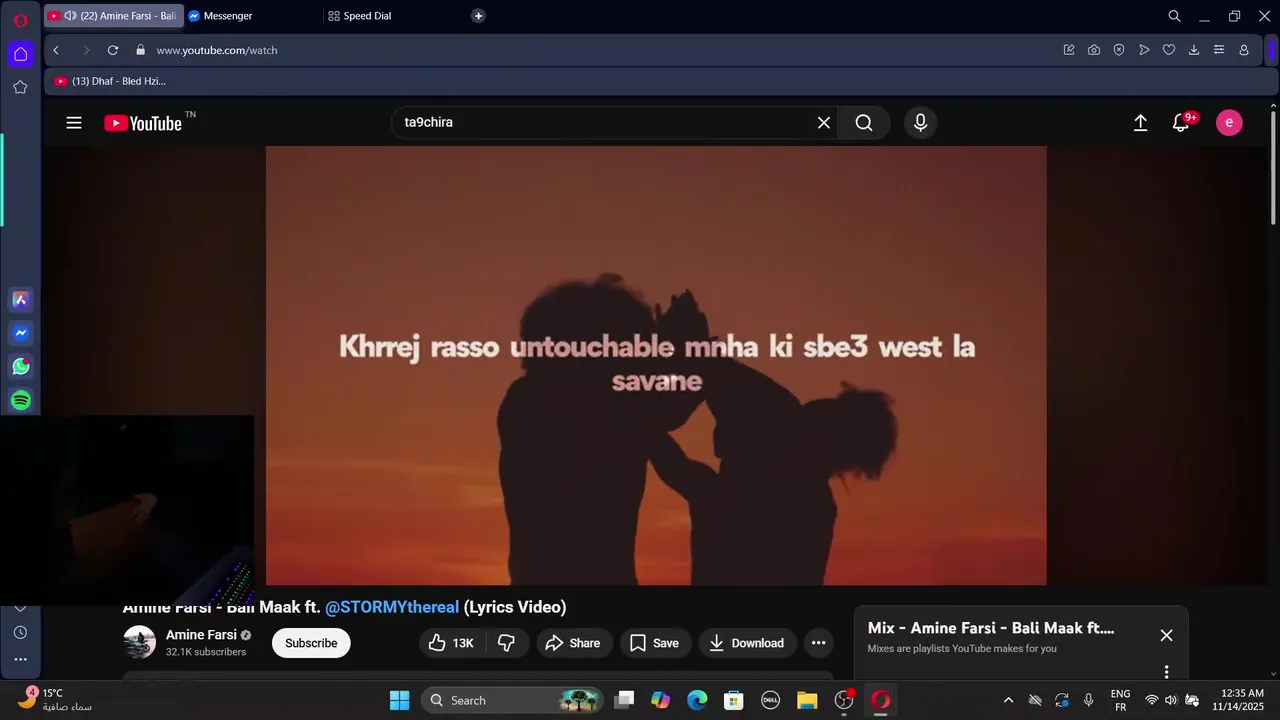Screen dimensions: 1280x720
Task: Open browser downloads icon
Action: (x=1194, y=50)
